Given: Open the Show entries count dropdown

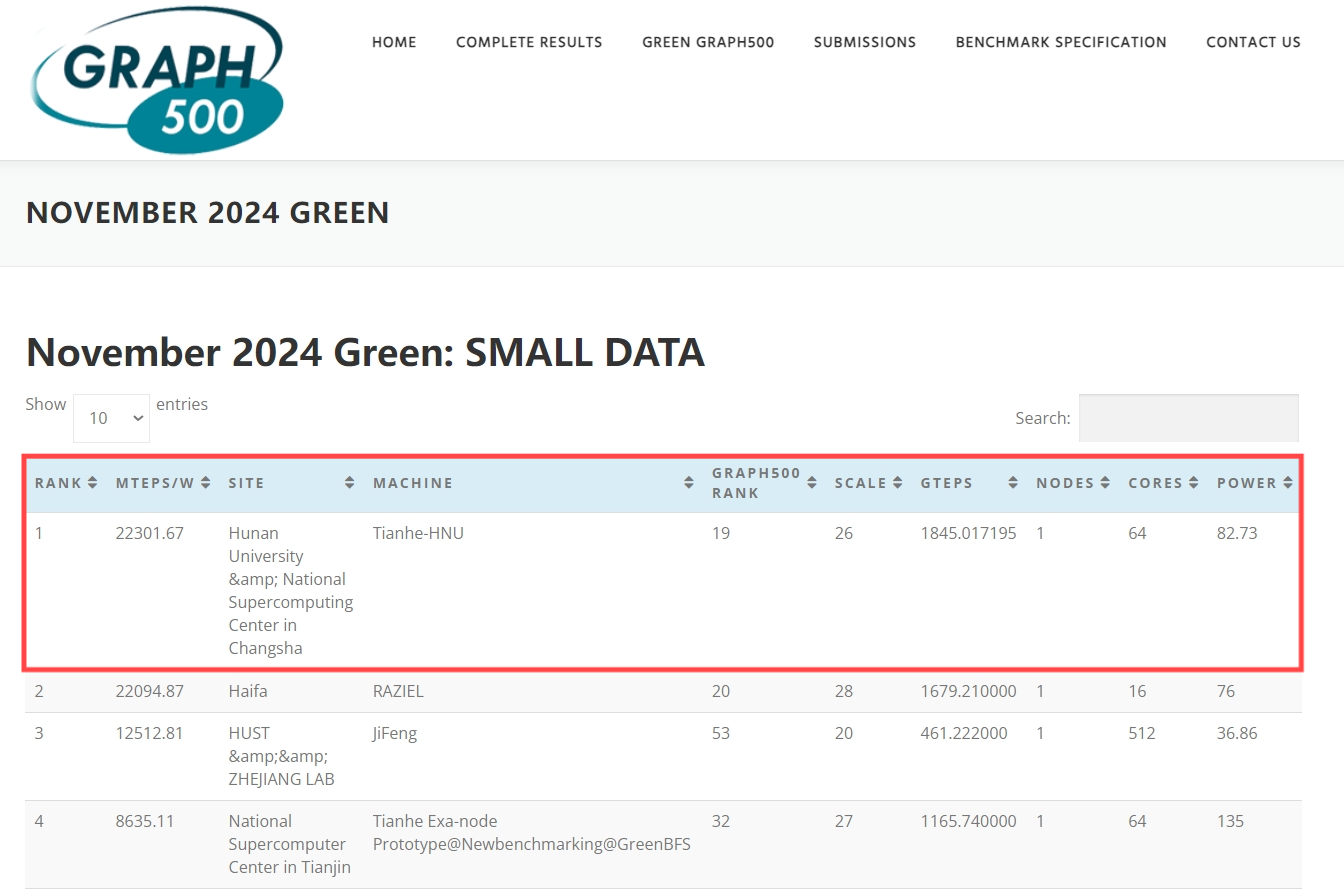Looking at the screenshot, I should [x=111, y=418].
